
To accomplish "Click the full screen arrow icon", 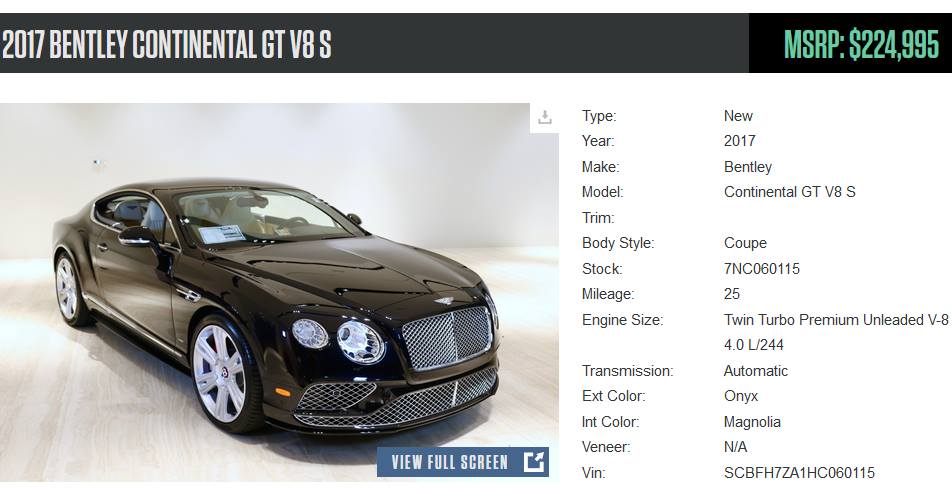I will (x=534, y=462).
